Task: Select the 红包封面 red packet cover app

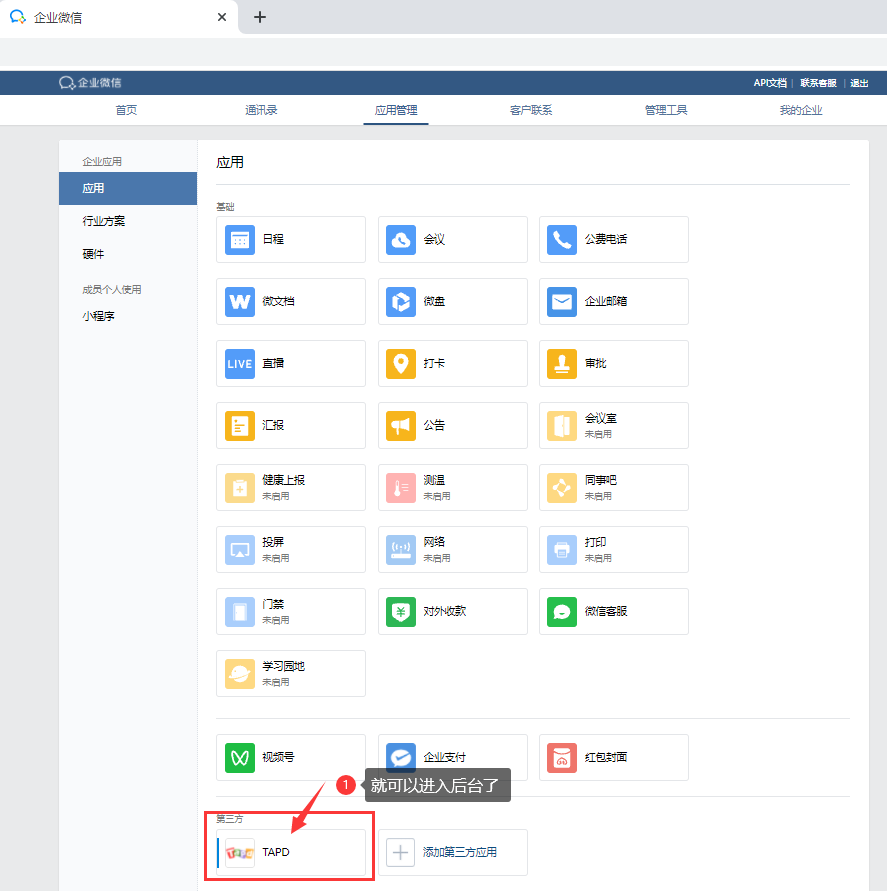Action: (613, 757)
